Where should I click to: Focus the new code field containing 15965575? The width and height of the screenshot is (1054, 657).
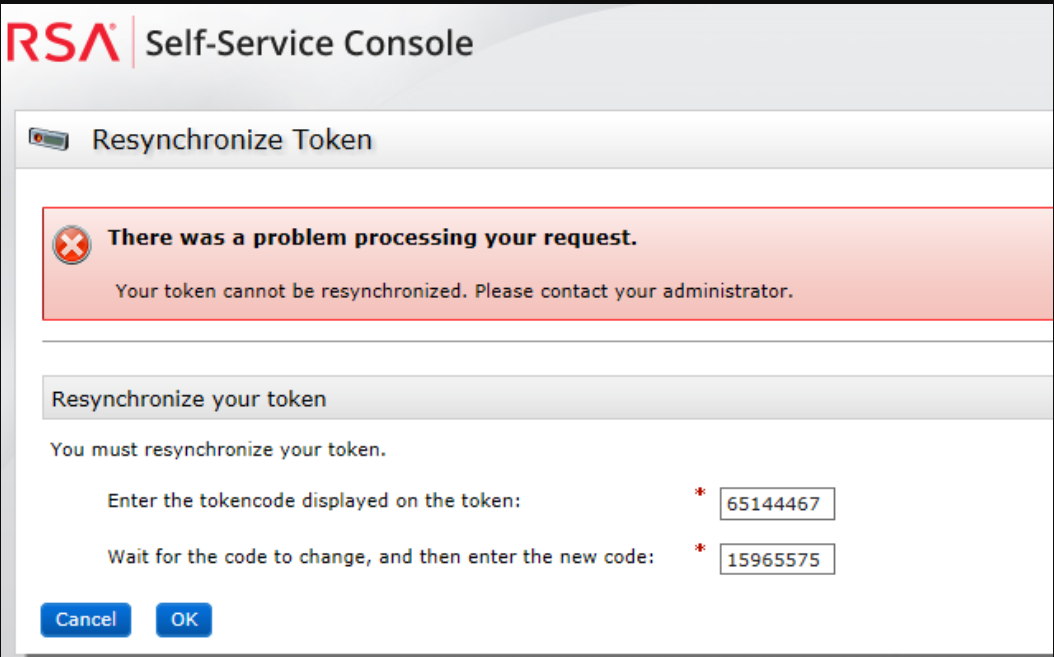pos(776,560)
